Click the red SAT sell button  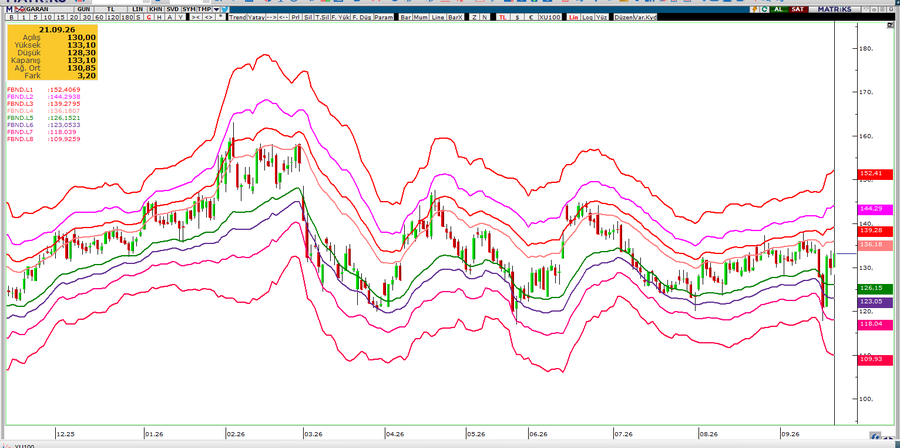point(797,9)
